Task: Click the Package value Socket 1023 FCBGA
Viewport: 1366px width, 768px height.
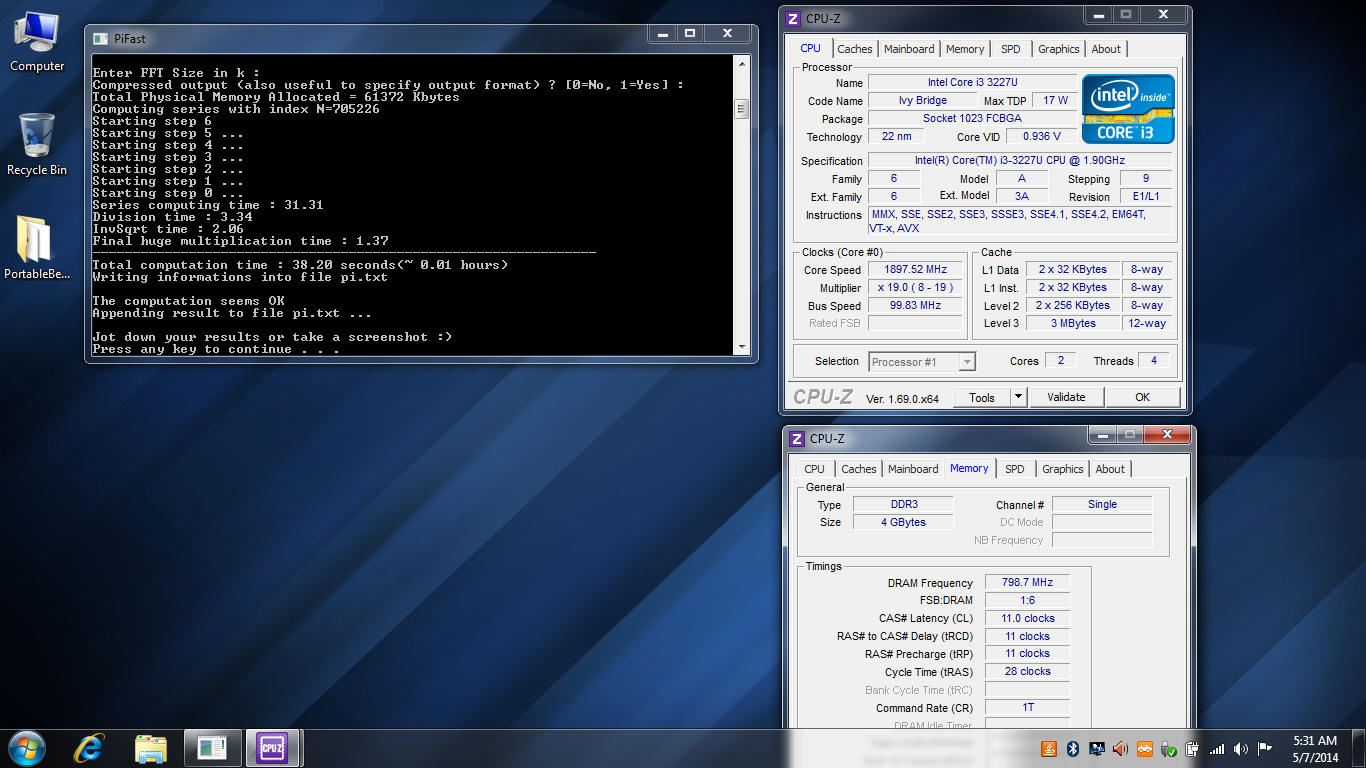Action: (x=972, y=118)
